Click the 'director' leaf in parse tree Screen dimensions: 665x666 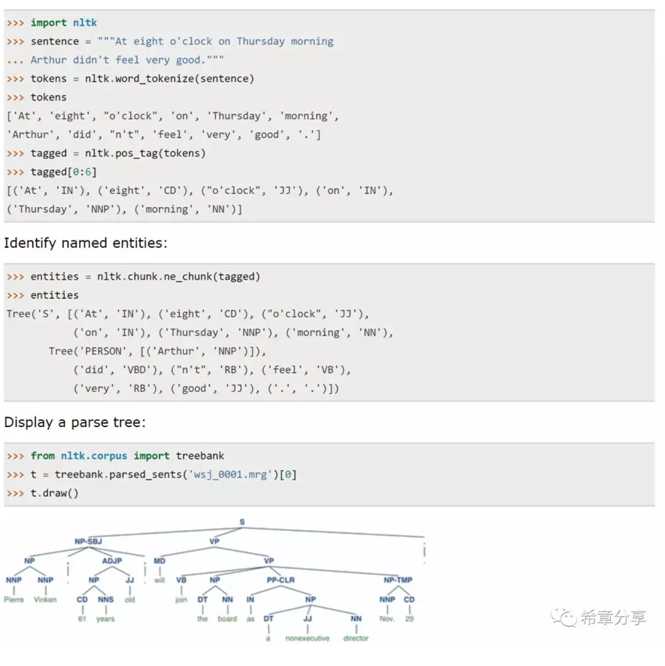point(356,638)
